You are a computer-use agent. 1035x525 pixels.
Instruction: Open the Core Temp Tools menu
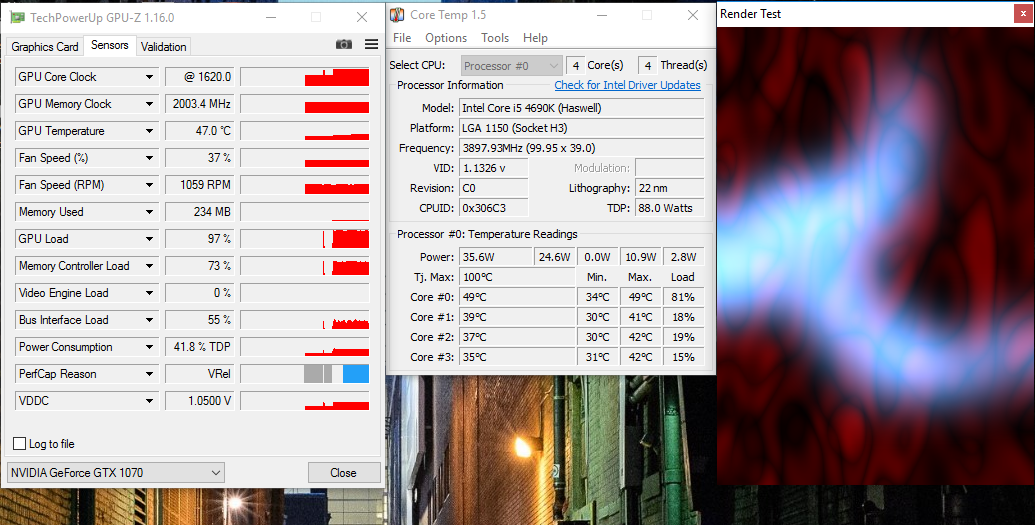pyautogui.click(x=495, y=38)
